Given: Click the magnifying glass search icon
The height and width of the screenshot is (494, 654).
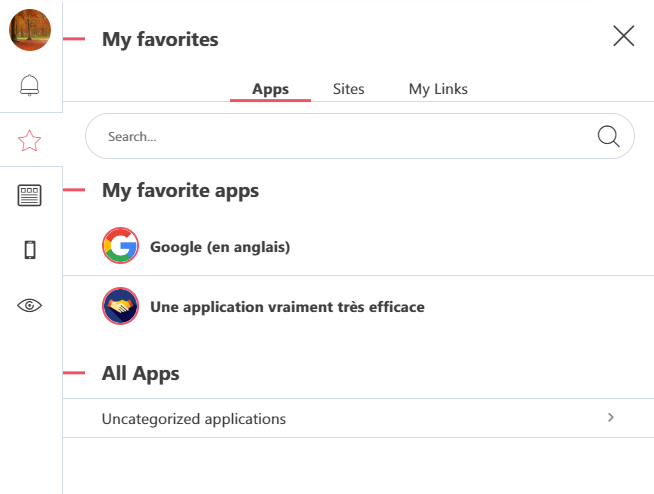Looking at the screenshot, I should (x=609, y=136).
